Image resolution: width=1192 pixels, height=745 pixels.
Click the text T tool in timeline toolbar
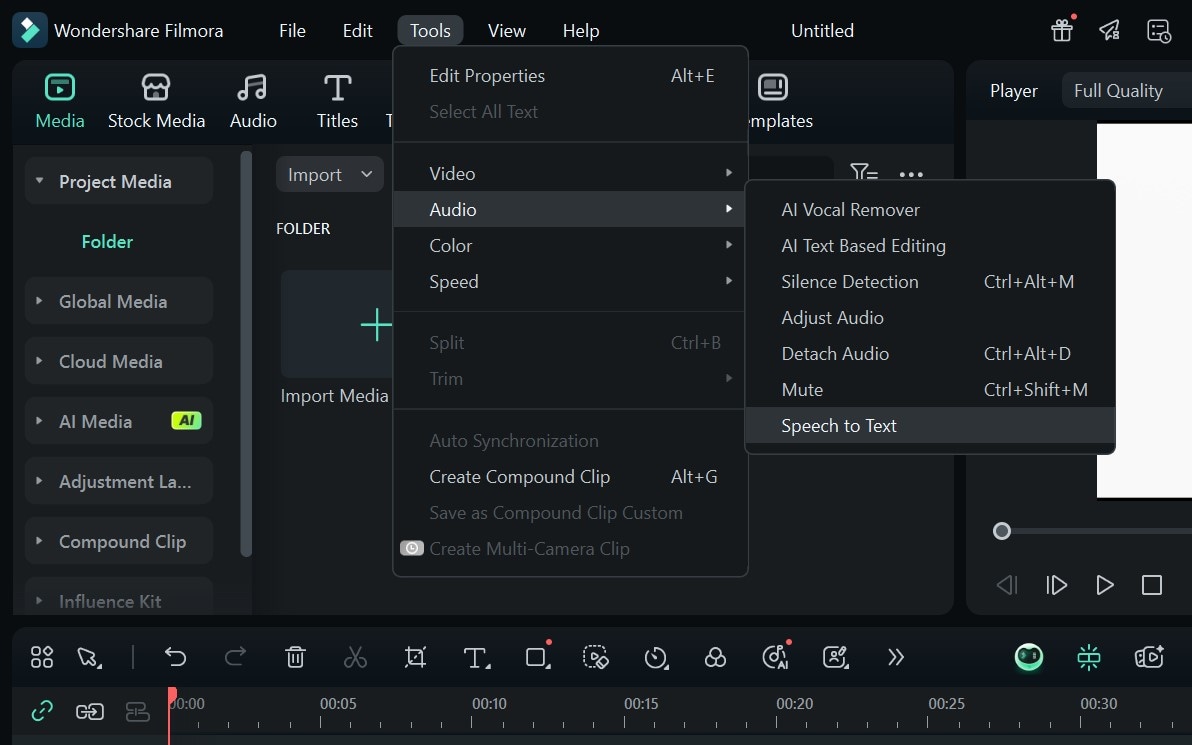(x=476, y=658)
